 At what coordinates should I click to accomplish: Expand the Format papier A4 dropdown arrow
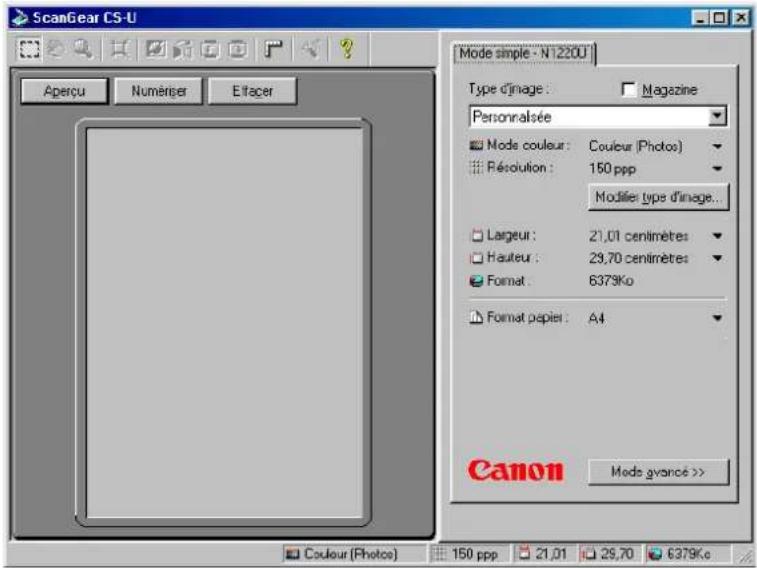[717, 318]
